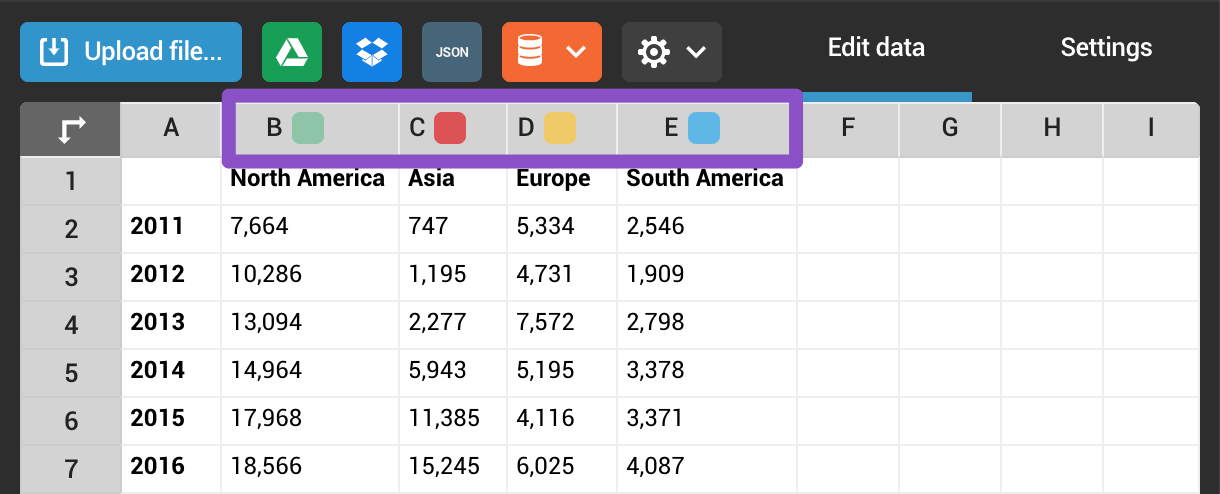
Task: Select row 5 header
Action: pos(71,374)
